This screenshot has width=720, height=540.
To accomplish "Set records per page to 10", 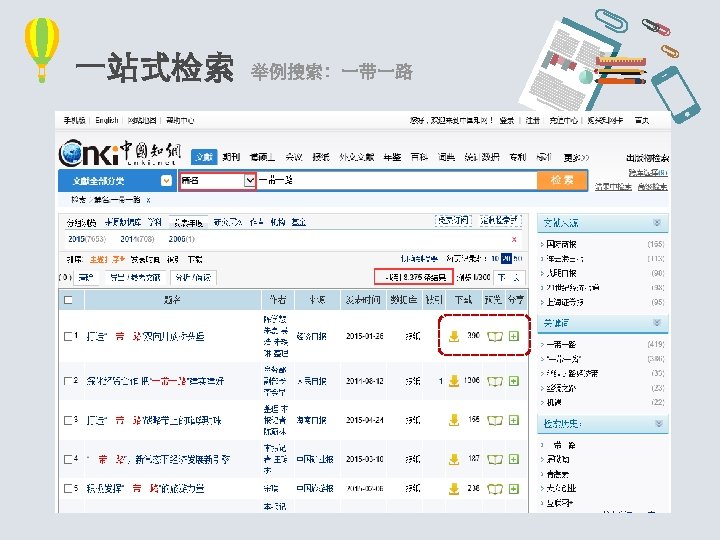I will [495, 259].
